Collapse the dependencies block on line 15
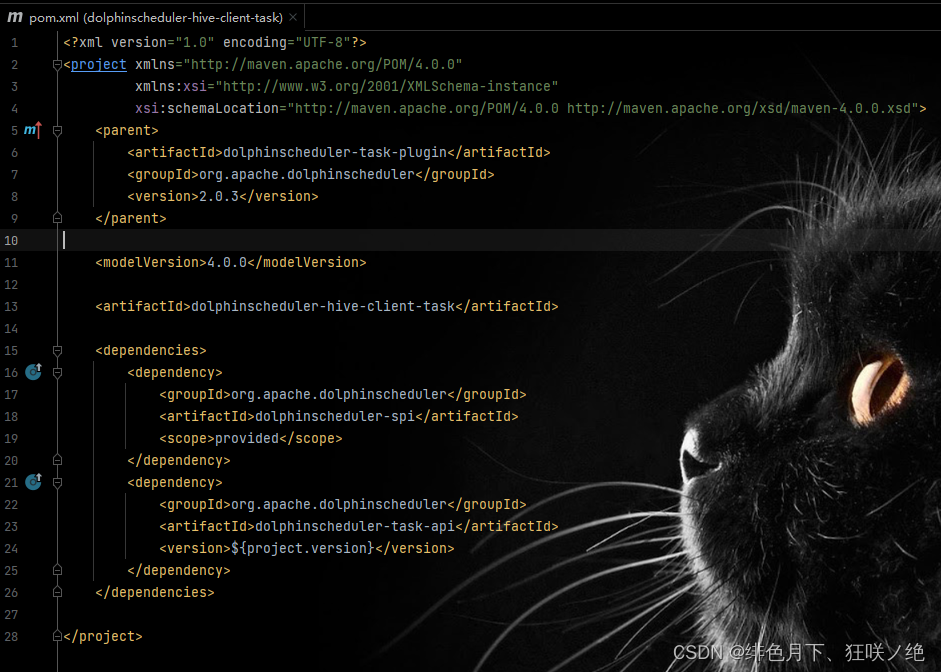Image resolution: width=941 pixels, height=672 pixels. [x=58, y=350]
